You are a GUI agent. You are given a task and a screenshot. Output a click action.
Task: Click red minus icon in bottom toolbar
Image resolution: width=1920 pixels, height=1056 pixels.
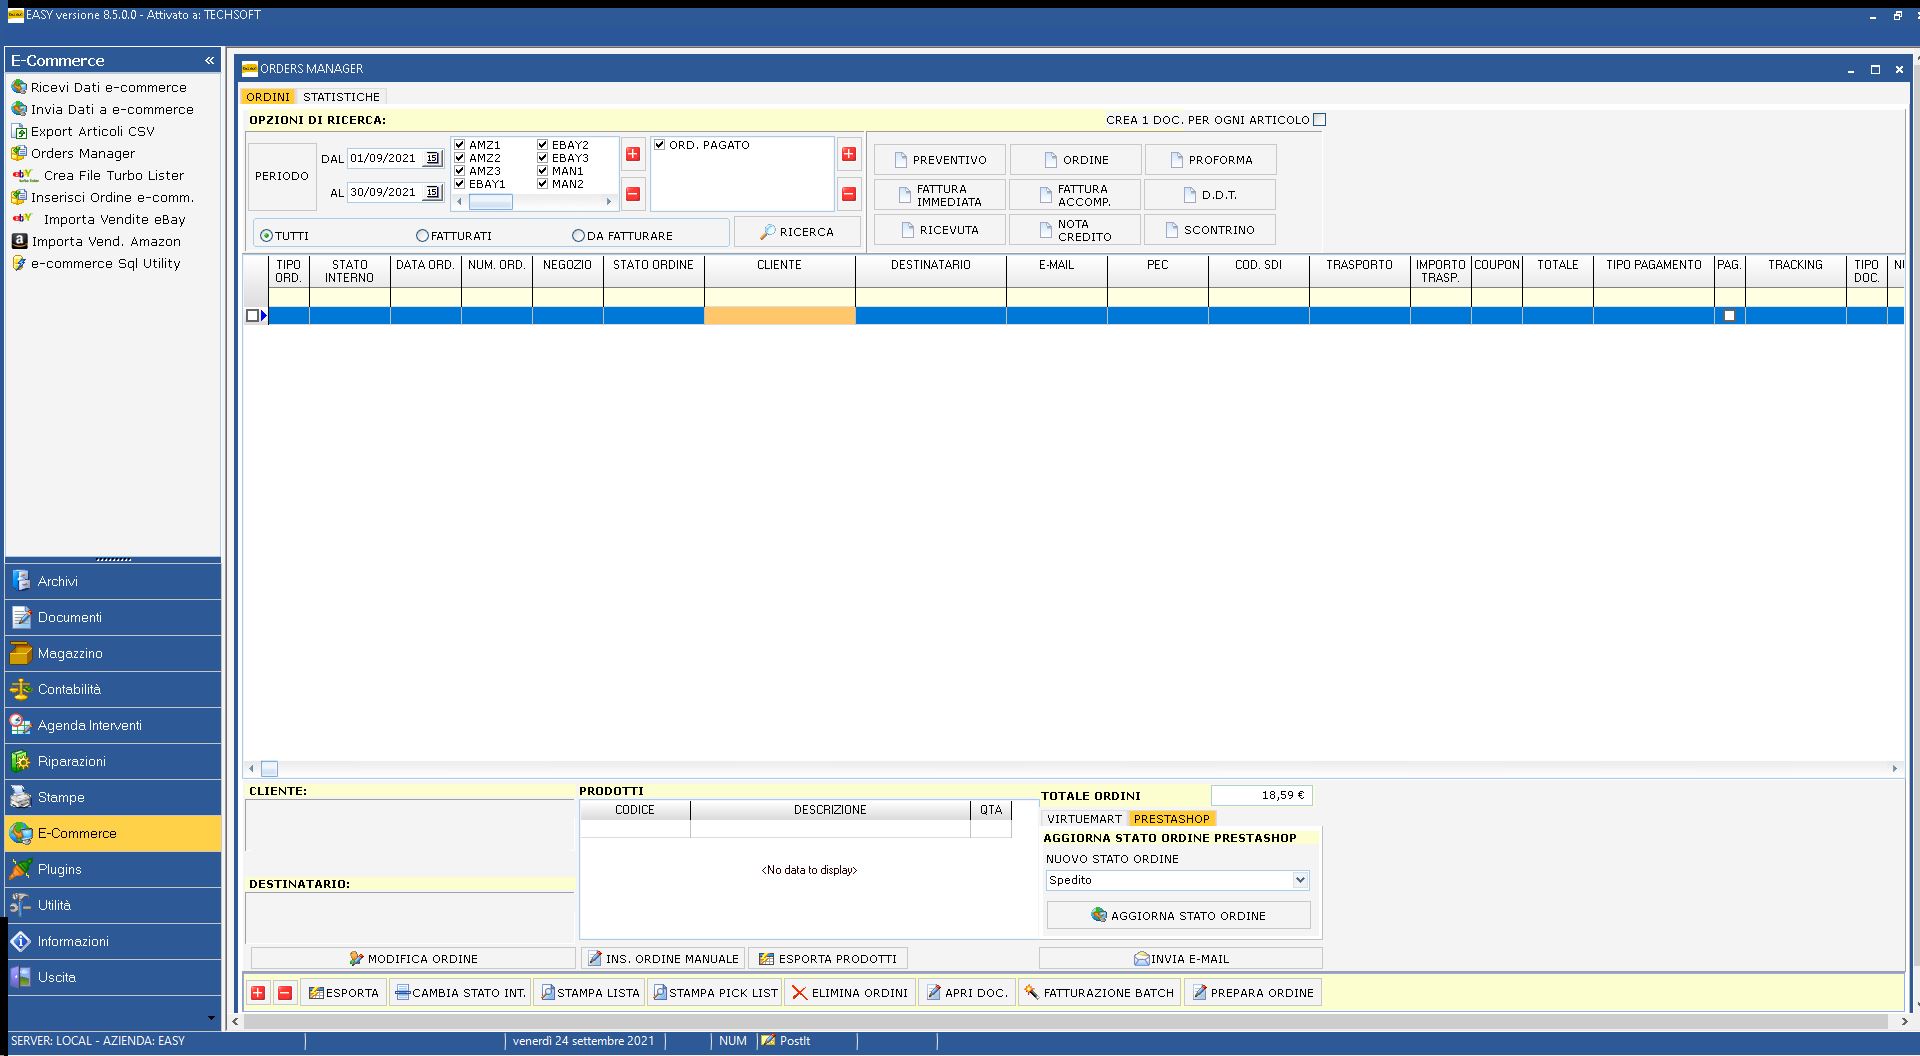[x=285, y=993]
